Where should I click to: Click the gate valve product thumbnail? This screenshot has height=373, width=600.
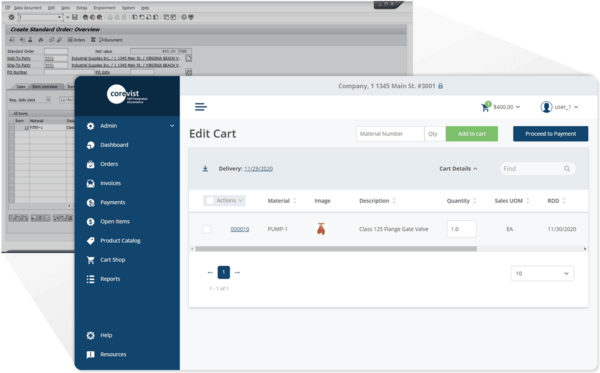(321, 229)
